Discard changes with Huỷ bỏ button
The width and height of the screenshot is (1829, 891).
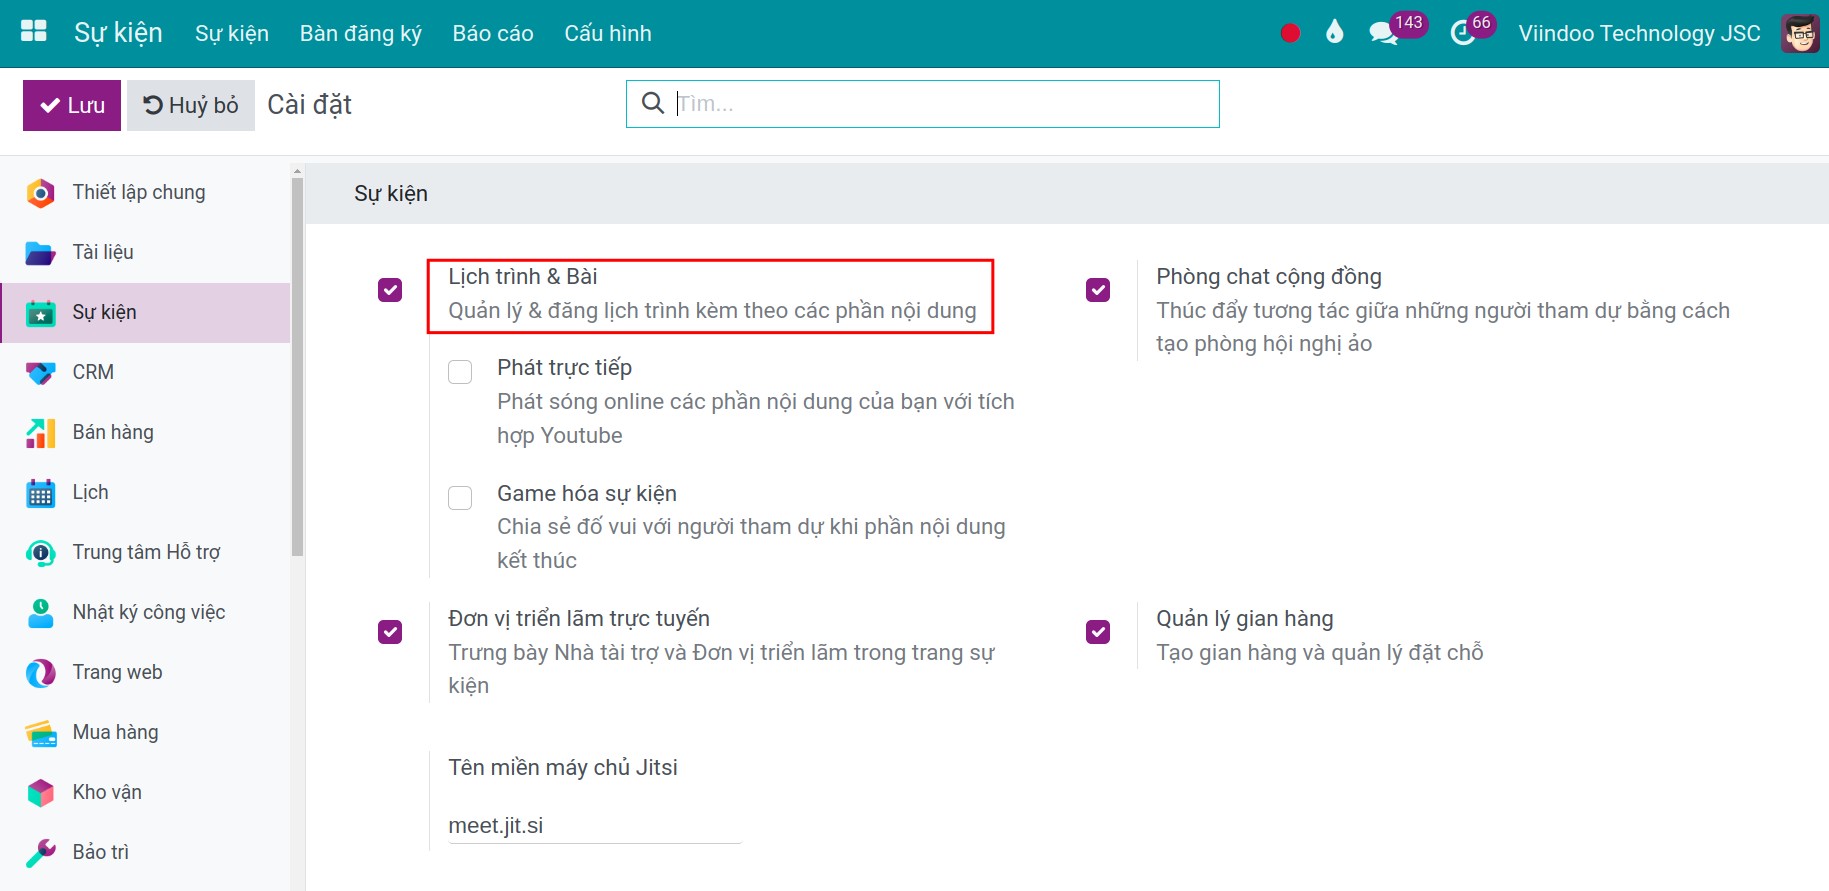point(191,105)
